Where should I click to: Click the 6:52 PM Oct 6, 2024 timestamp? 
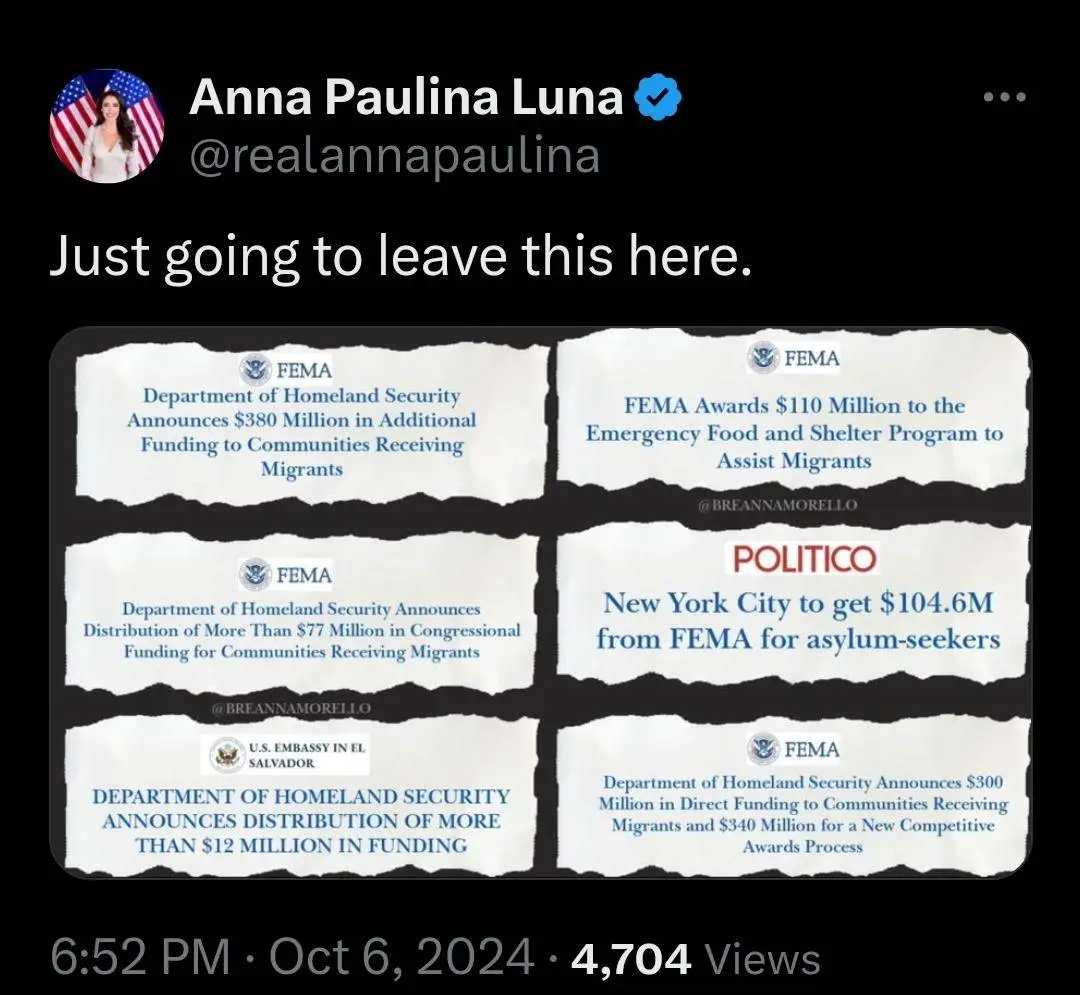click(x=292, y=958)
